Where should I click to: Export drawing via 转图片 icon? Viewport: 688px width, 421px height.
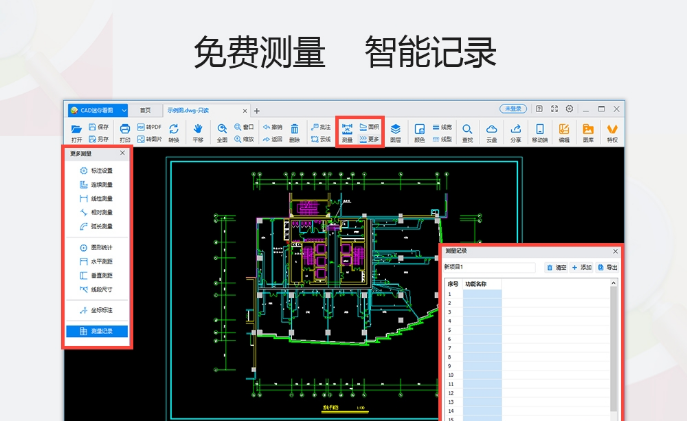149,139
